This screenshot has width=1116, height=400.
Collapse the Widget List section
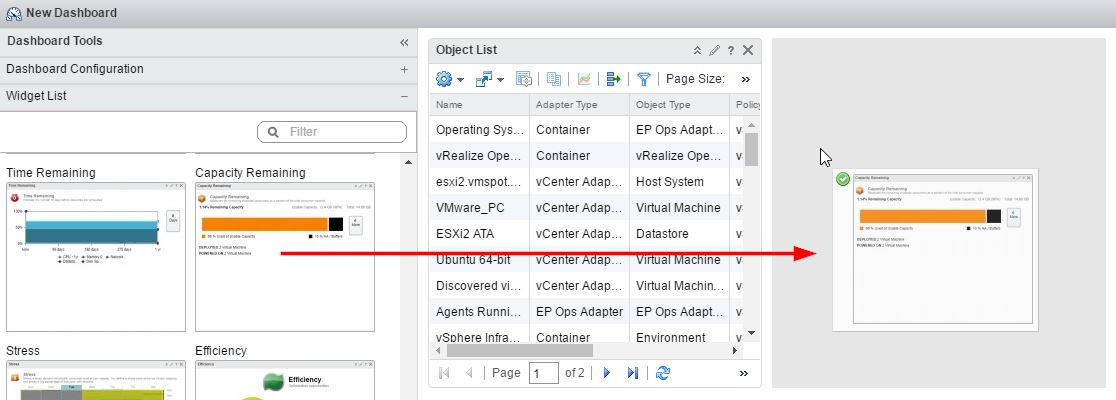(404, 96)
